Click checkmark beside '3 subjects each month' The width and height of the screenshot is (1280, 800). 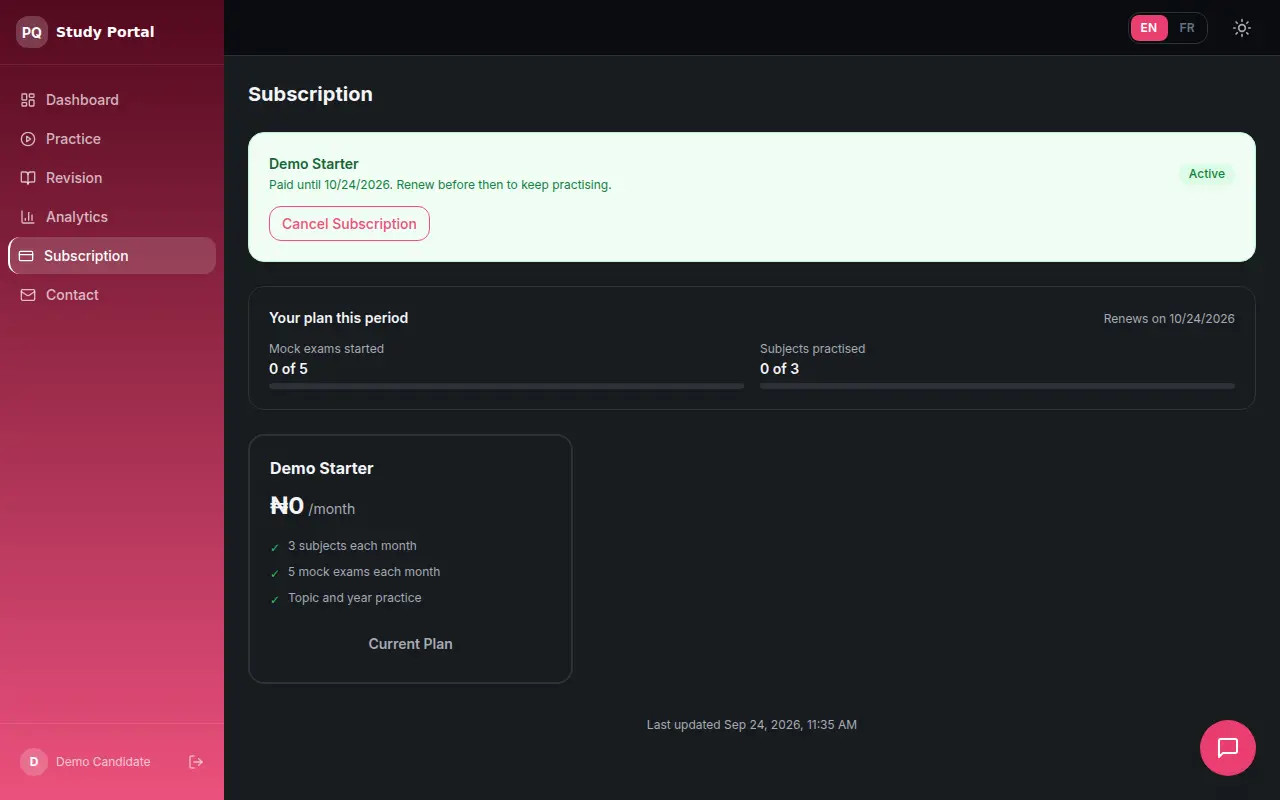click(x=275, y=547)
